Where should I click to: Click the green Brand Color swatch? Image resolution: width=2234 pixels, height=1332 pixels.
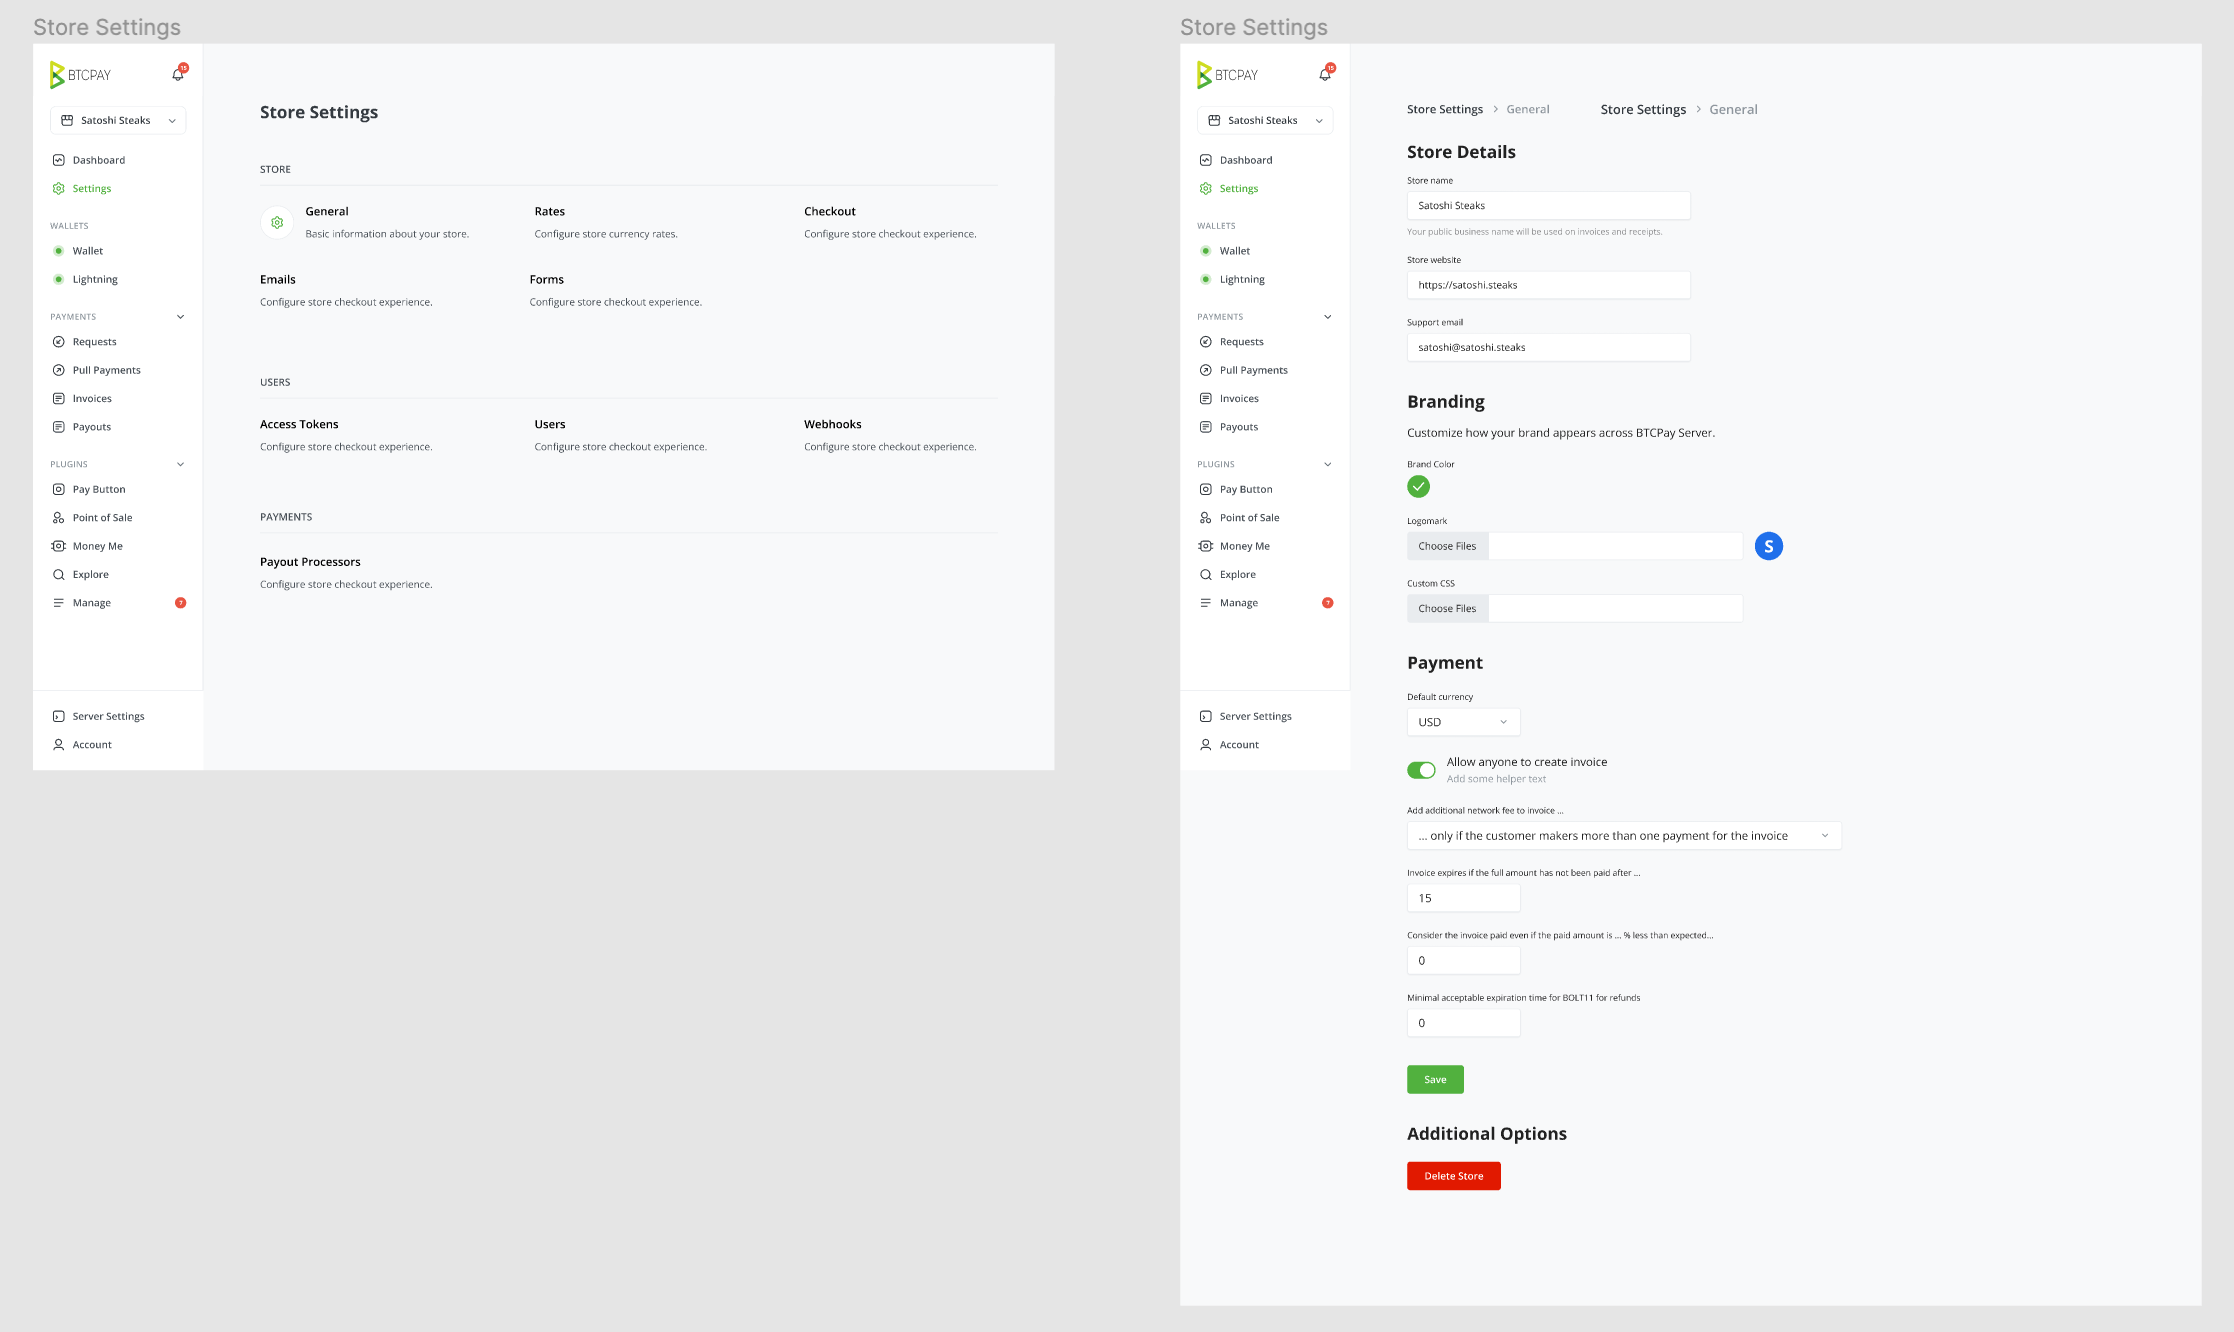click(x=1418, y=486)
